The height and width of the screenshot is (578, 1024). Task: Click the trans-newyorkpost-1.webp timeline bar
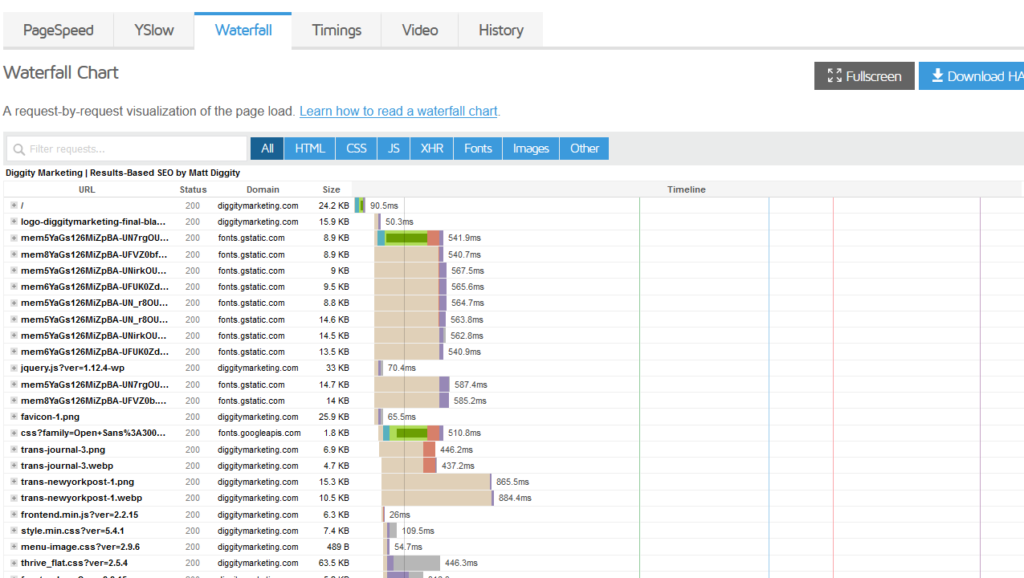click(x=437, y=498)
